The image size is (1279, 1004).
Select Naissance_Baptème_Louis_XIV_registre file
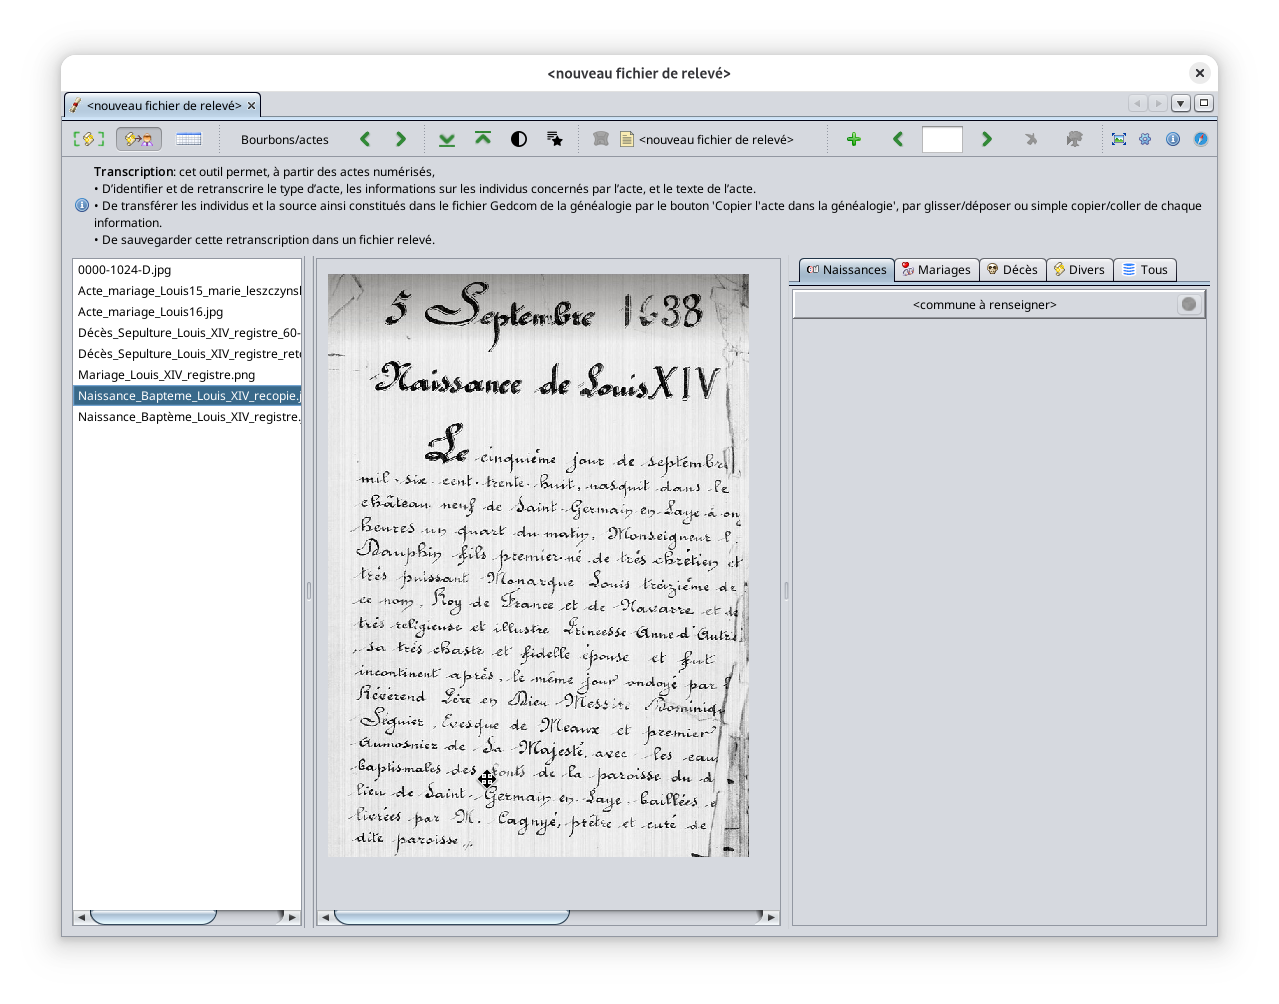pos(187,417)
